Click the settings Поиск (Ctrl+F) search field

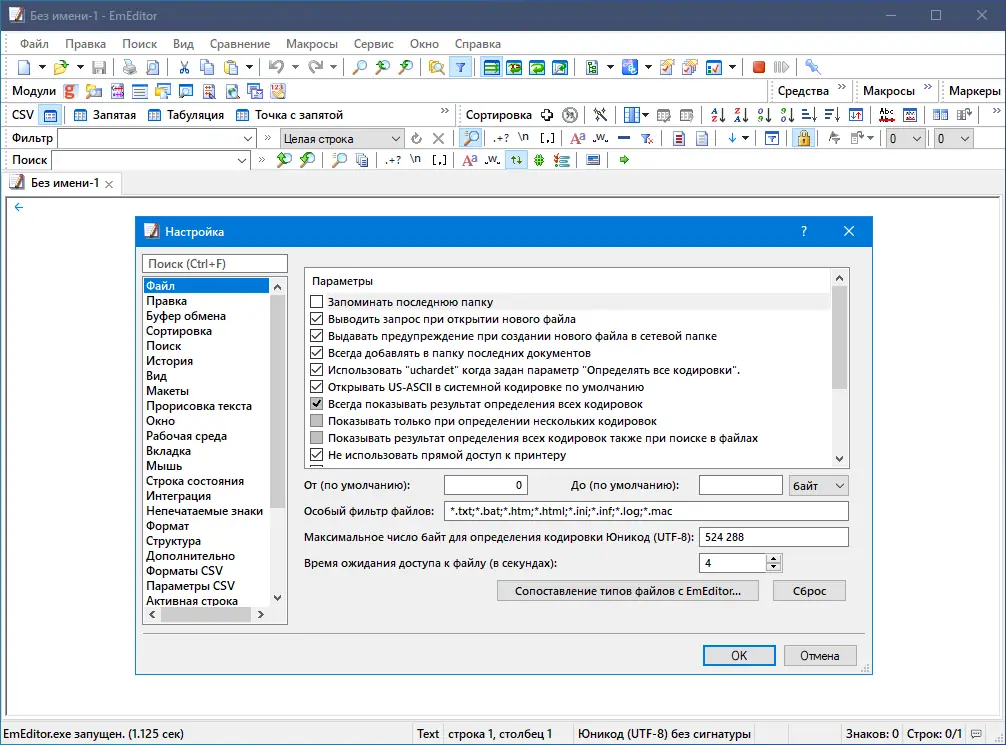pos(214,264)
